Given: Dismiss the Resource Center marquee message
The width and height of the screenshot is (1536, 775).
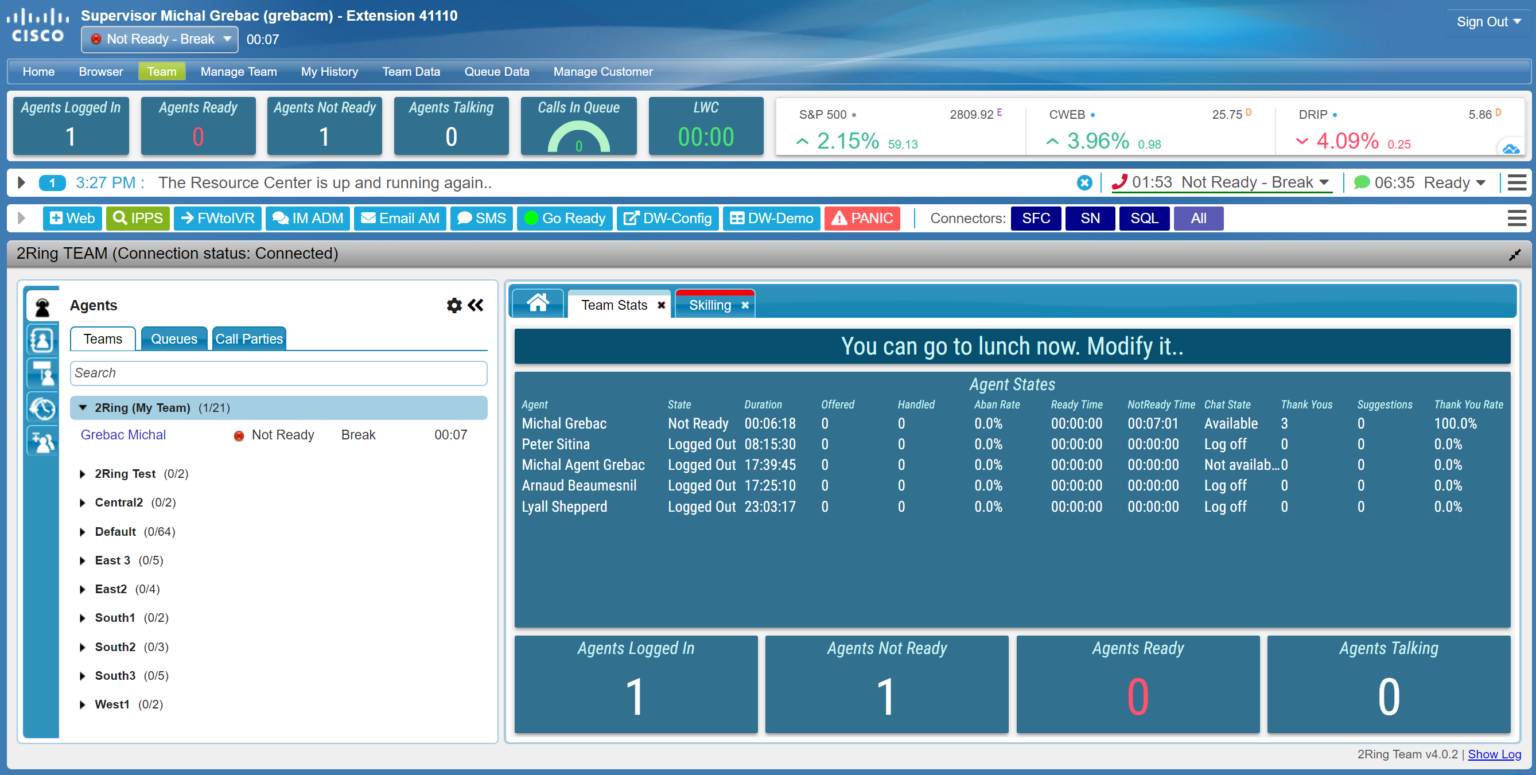Looking at the screenshot, I should (1087, 182).
